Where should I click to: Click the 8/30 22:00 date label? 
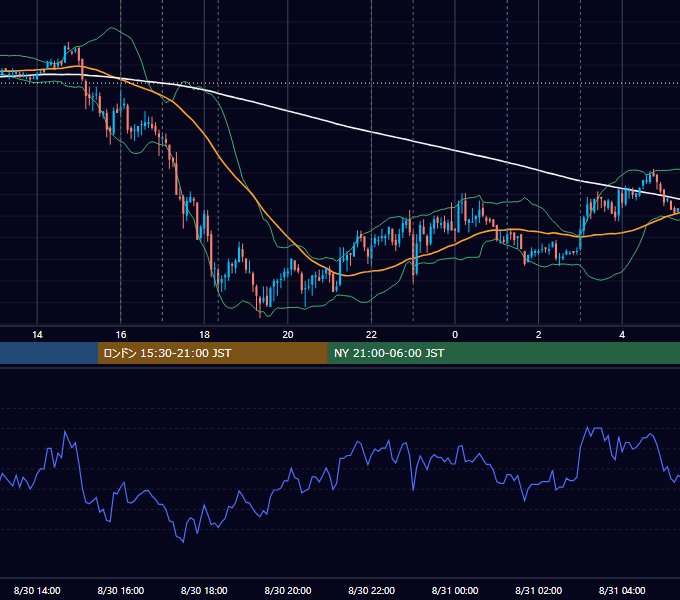point(372,590)
